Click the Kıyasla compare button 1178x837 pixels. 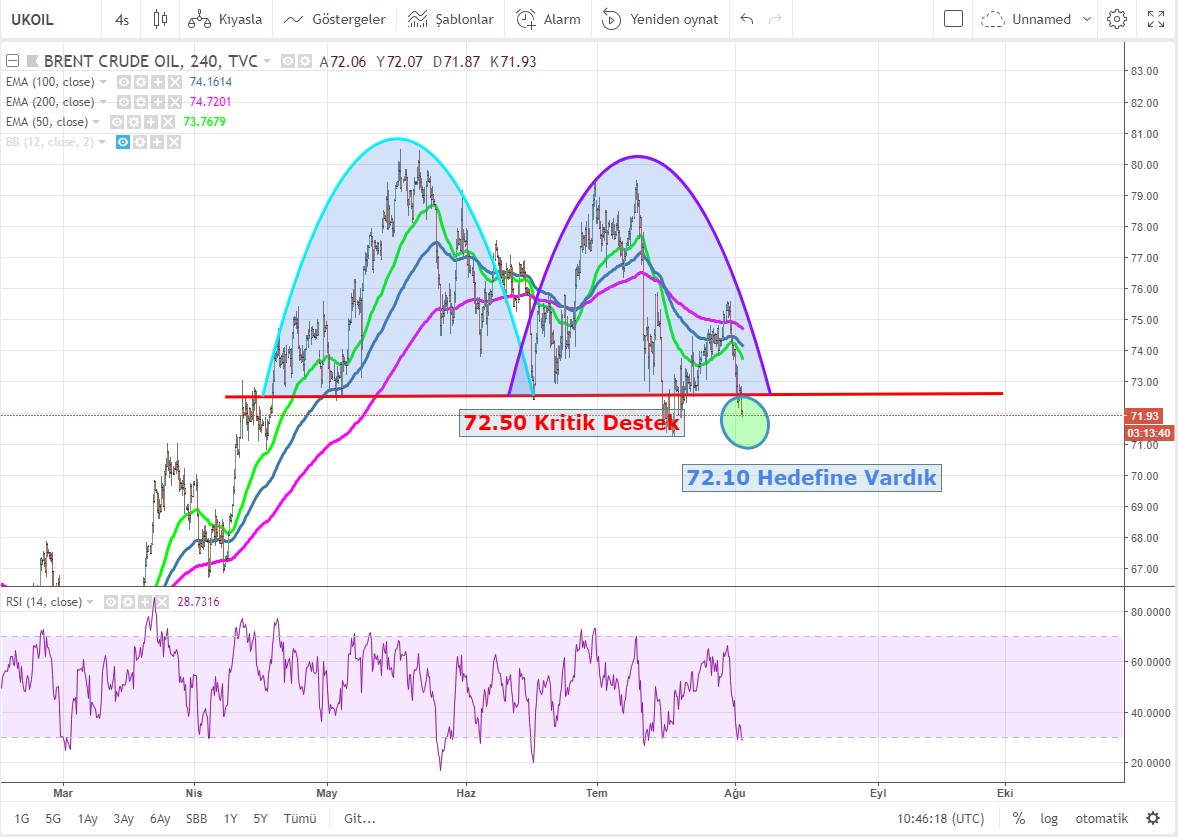226,19
